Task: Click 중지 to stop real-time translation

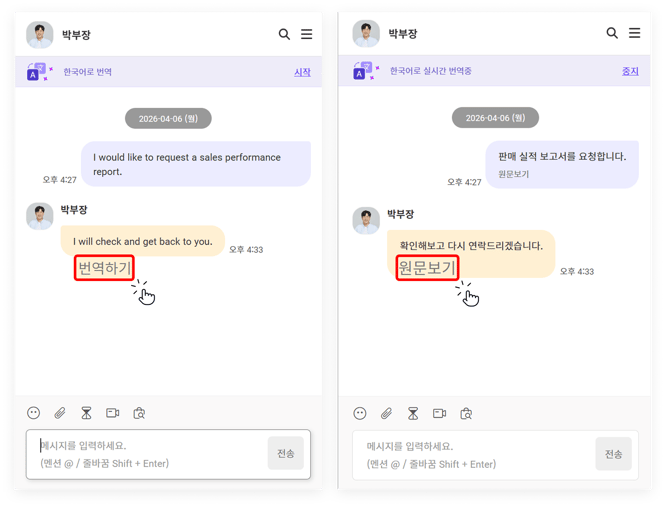Action: tap(630, 72)
